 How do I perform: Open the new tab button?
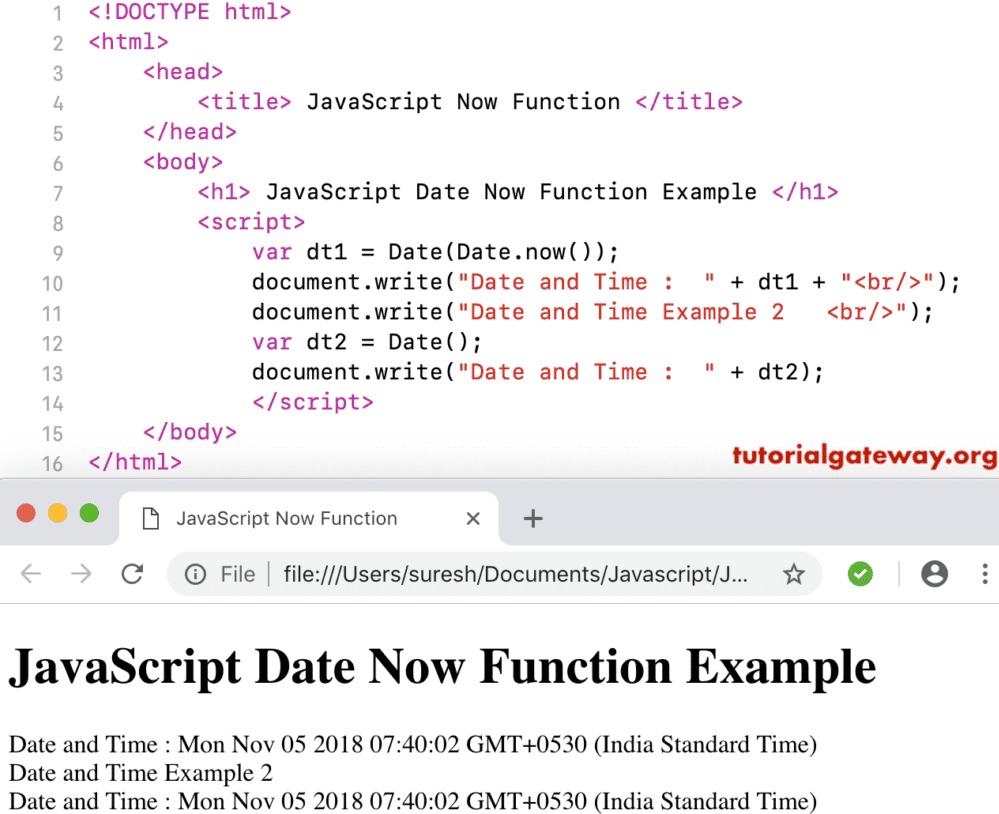tap(533, 518)
